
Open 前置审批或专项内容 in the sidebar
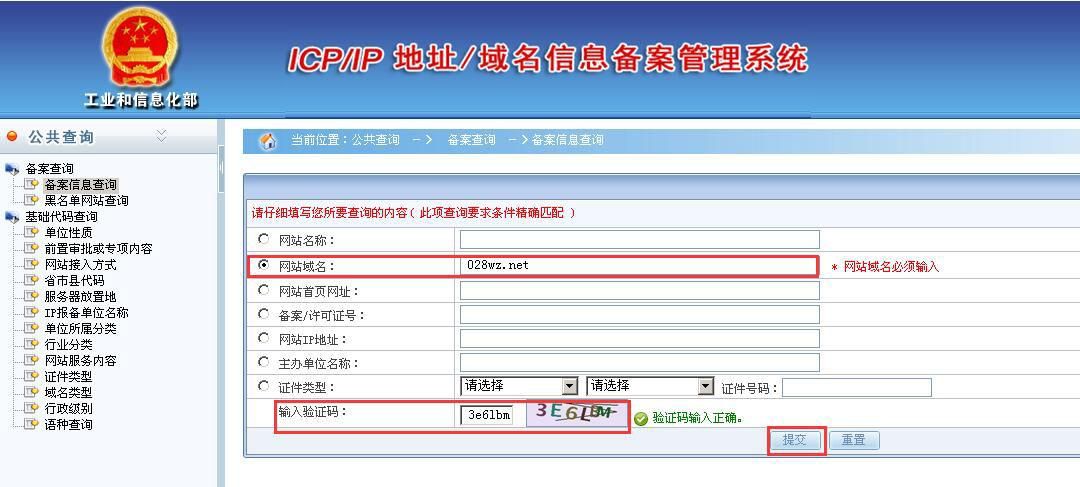click(98, 249)
